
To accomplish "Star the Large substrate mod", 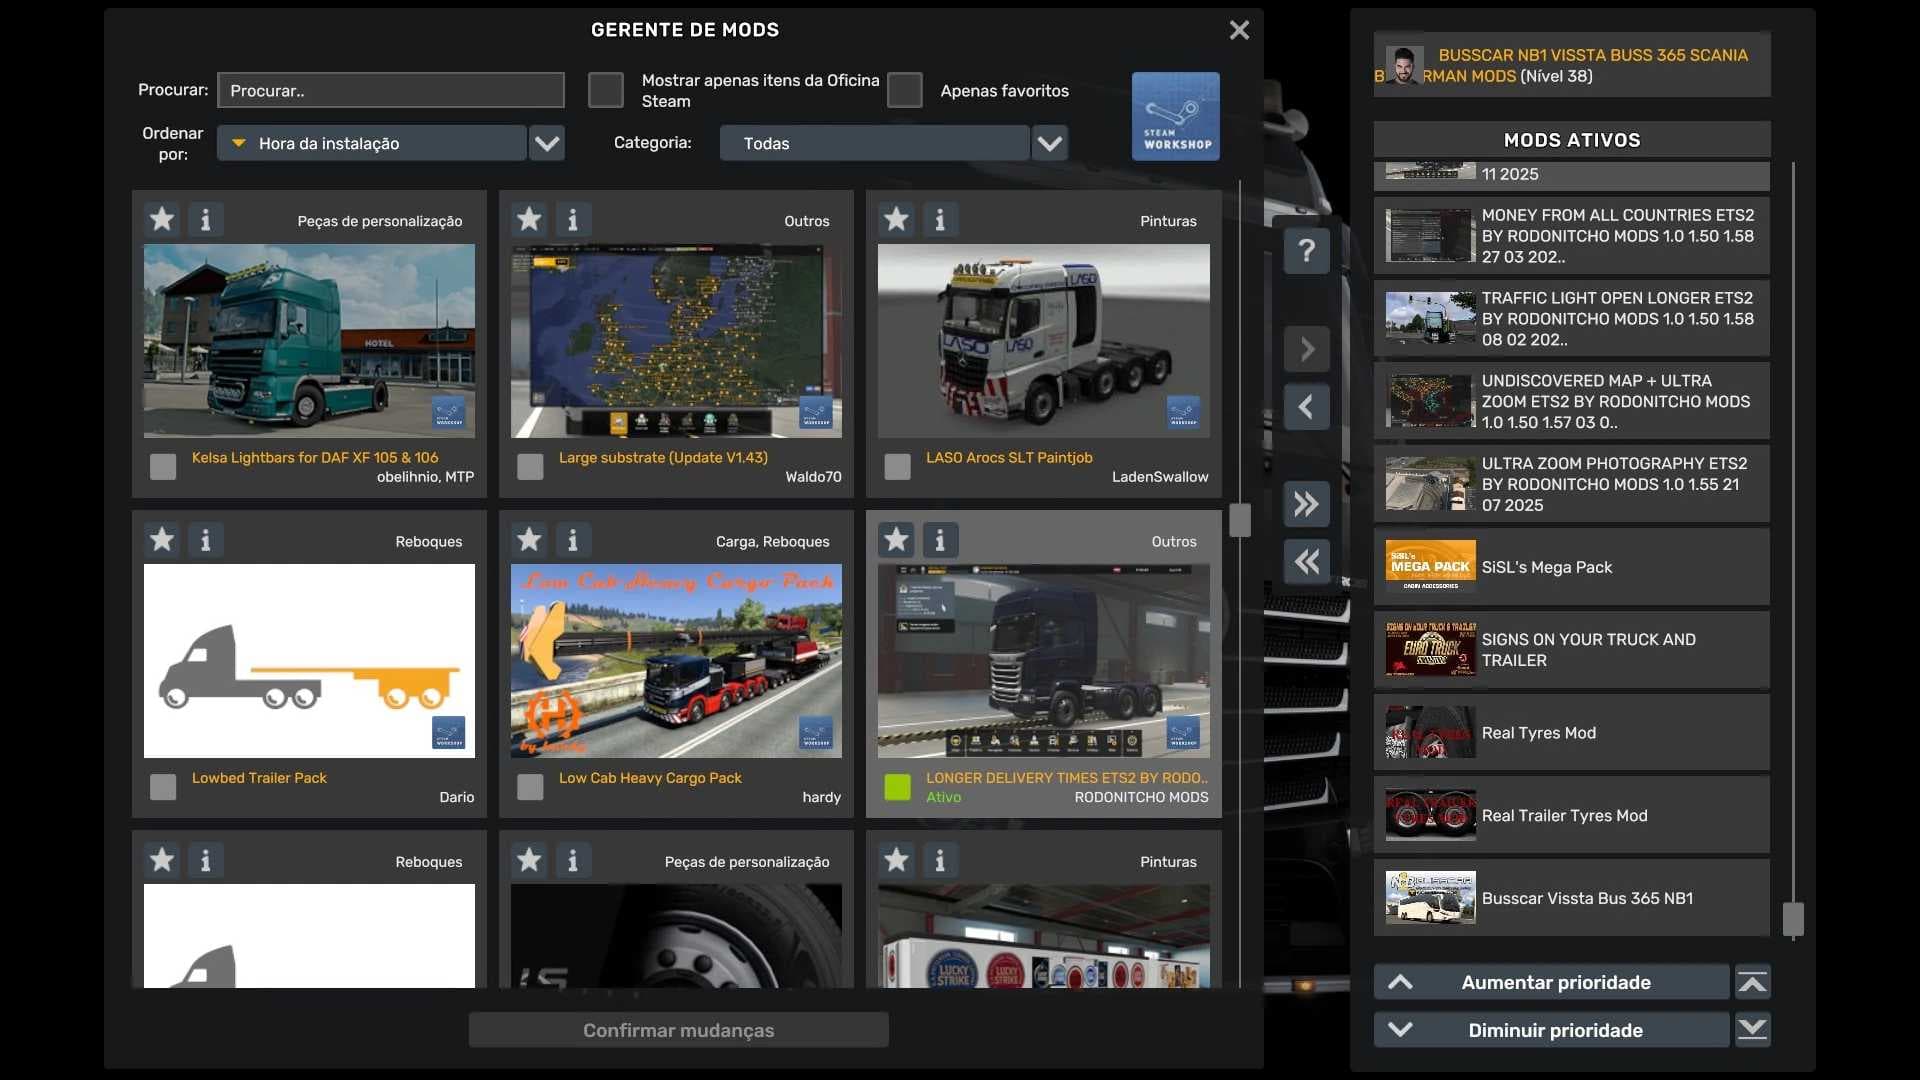I will [529, 219].
